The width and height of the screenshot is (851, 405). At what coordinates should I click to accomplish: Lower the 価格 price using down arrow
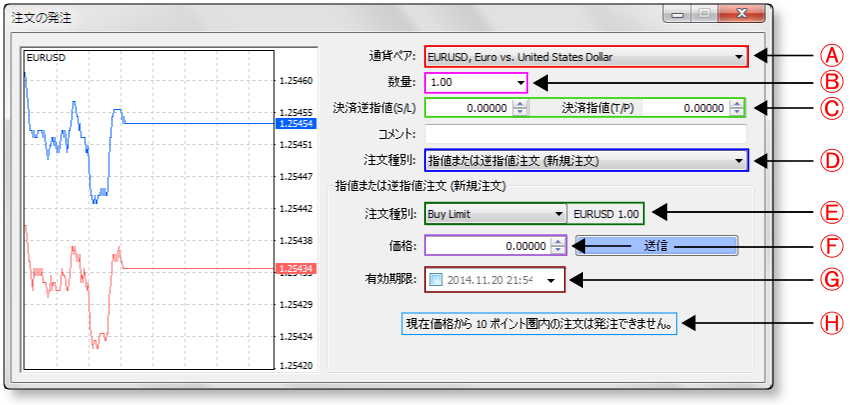(x=558, y=250)
